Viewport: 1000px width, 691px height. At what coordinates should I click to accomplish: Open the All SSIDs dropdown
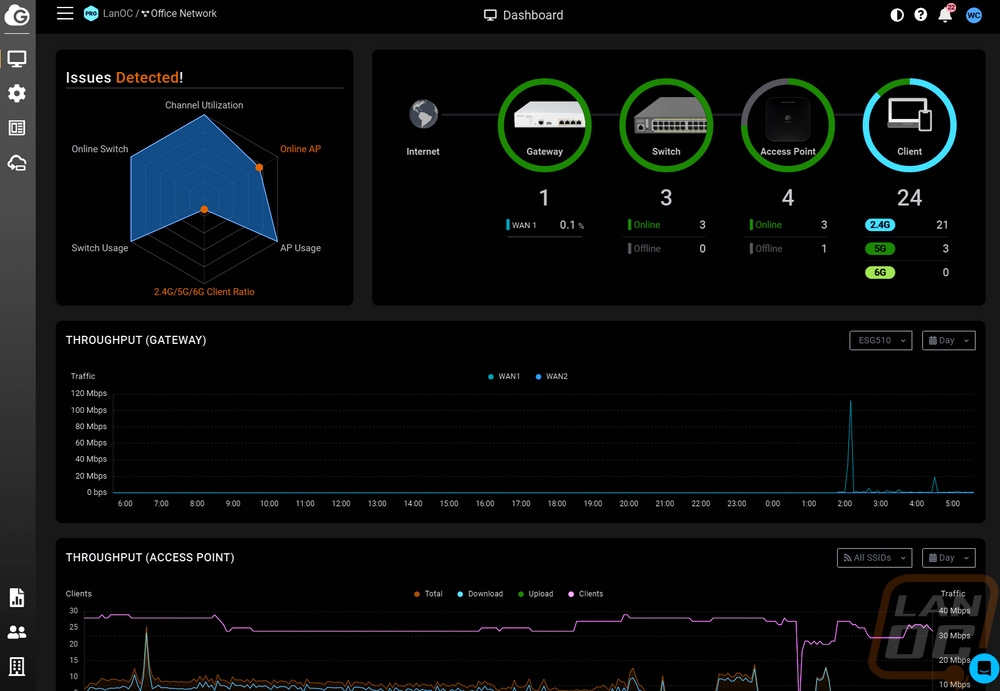click(x=874, y=558)
